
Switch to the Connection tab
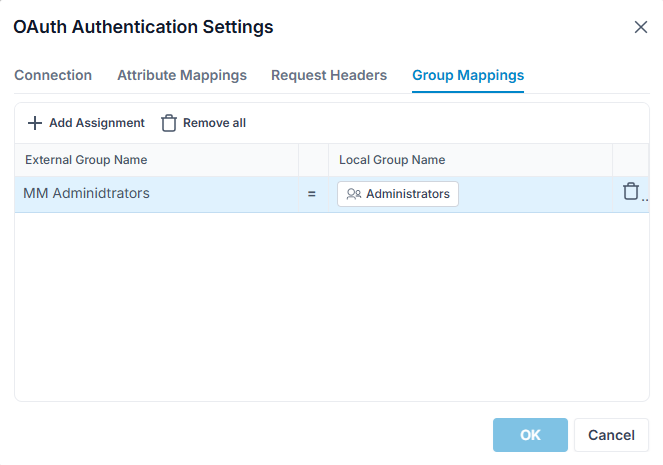coord(53,75)
